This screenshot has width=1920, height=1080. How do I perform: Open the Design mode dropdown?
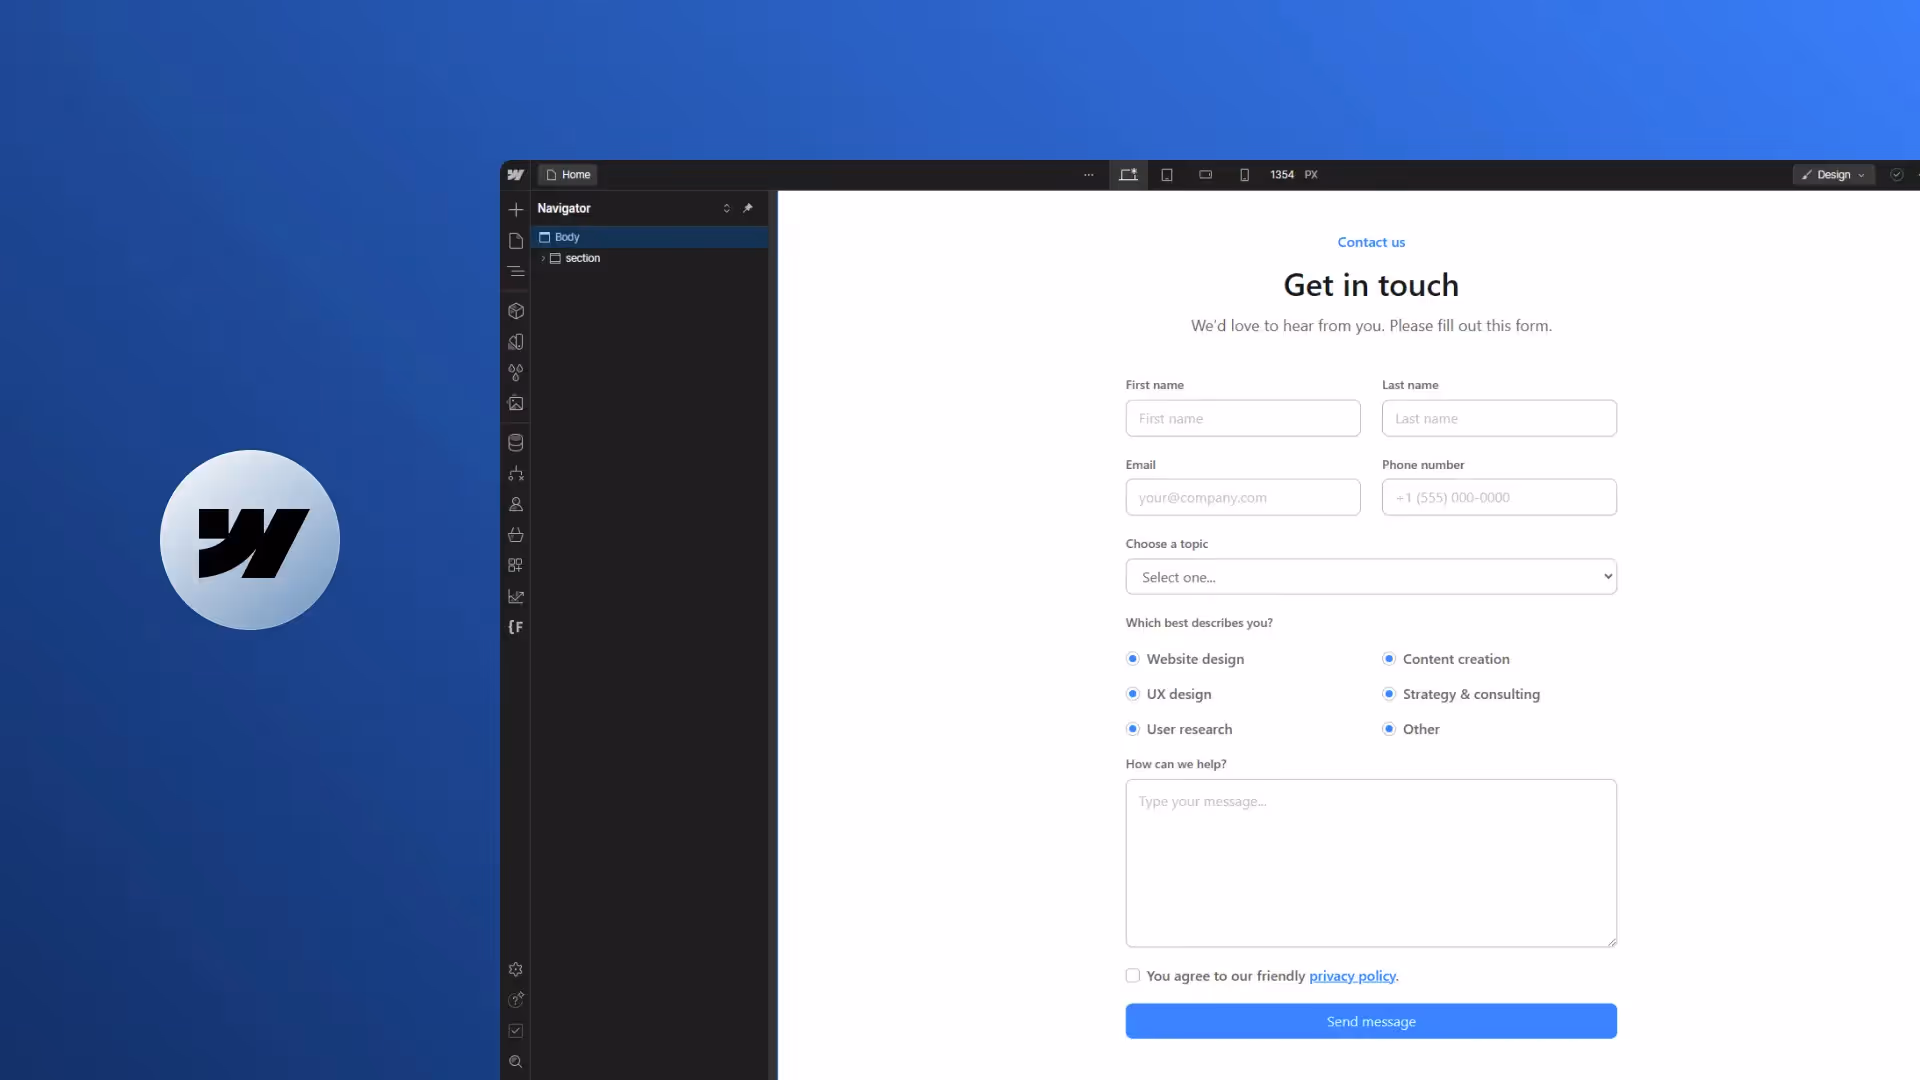pyautogui.click(x=1833, y=175)
